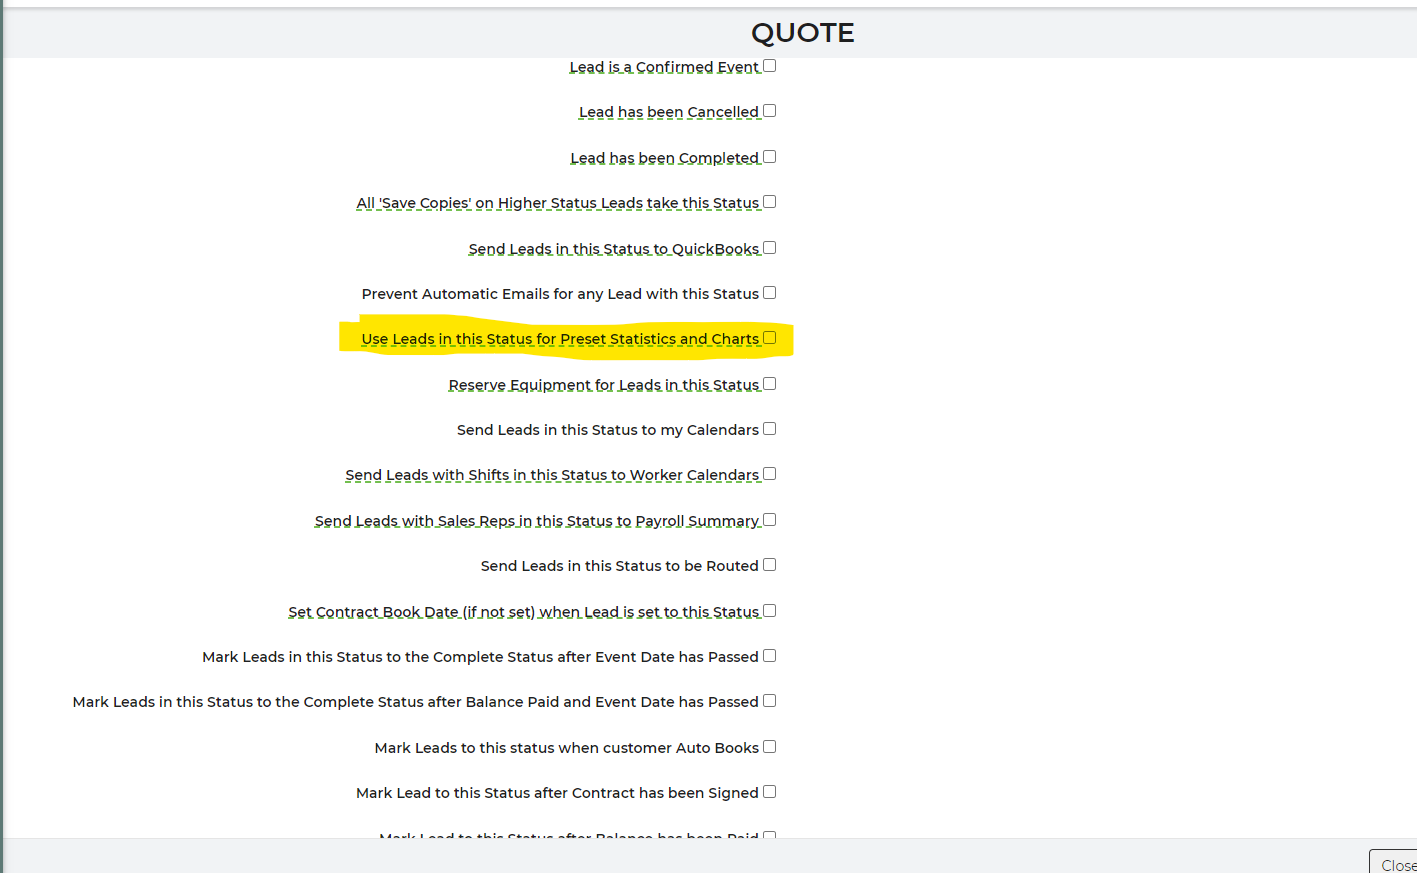This screenshot has width=1417, height=873.
Task: Click the 'Send Leads in this Status to QuickBooks' label
Action: click(x=613, y=249)
